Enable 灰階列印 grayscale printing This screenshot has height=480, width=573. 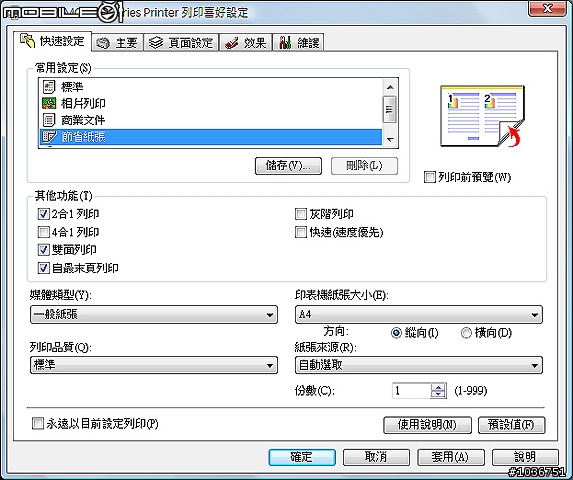pyautogui.click(x=301, y=214)
